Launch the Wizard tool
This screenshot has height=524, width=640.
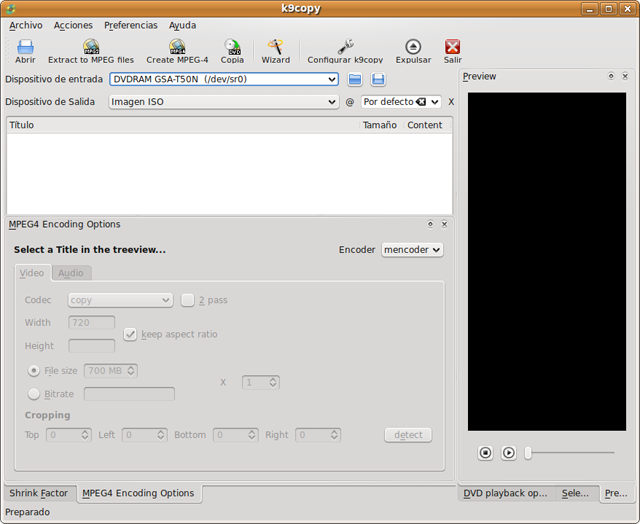point(275,47)
